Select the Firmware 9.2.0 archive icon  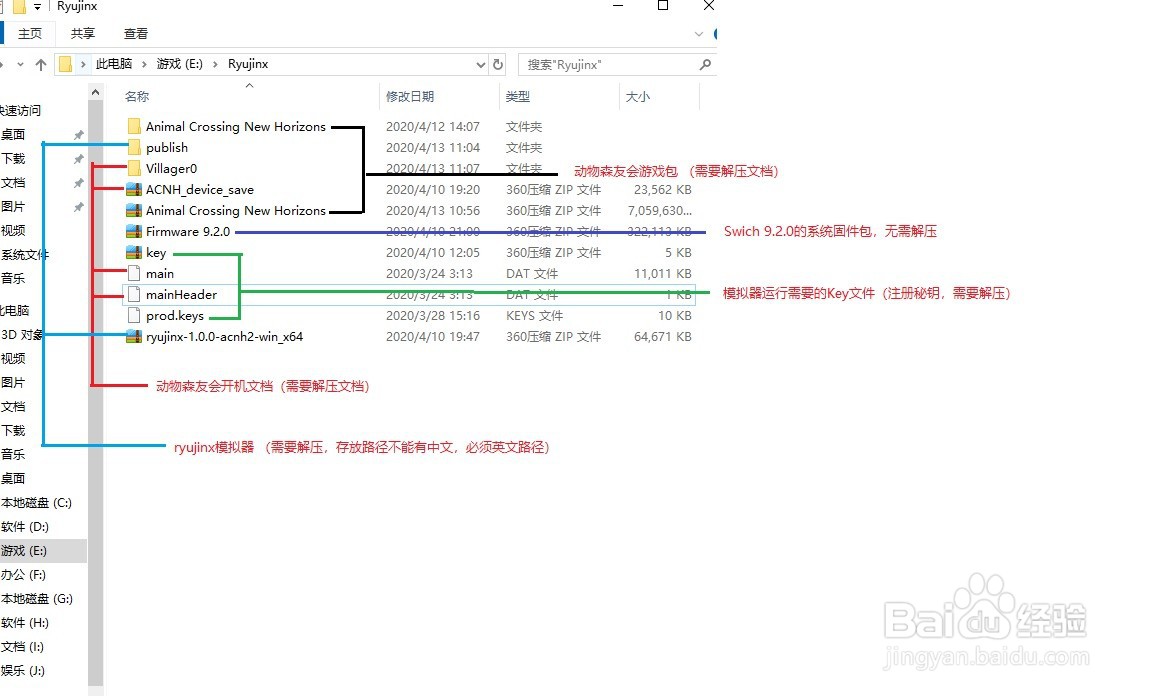(134, 232)
